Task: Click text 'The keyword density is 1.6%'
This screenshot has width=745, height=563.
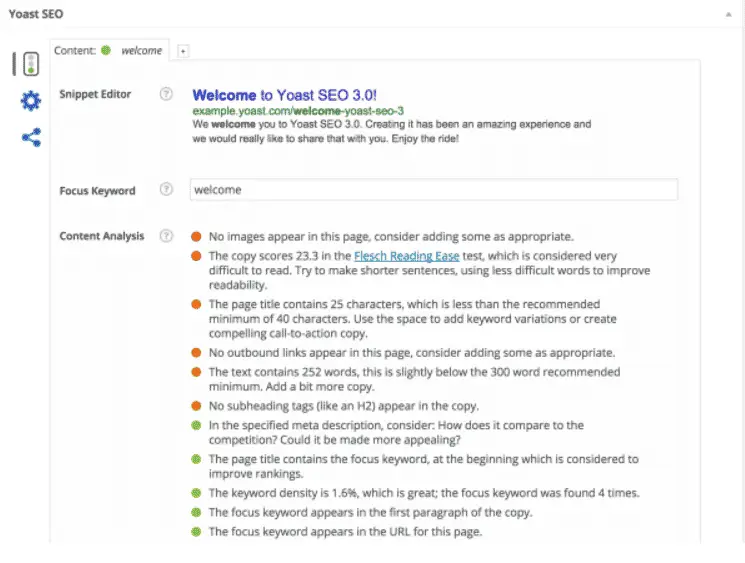Action: point(284,493)
